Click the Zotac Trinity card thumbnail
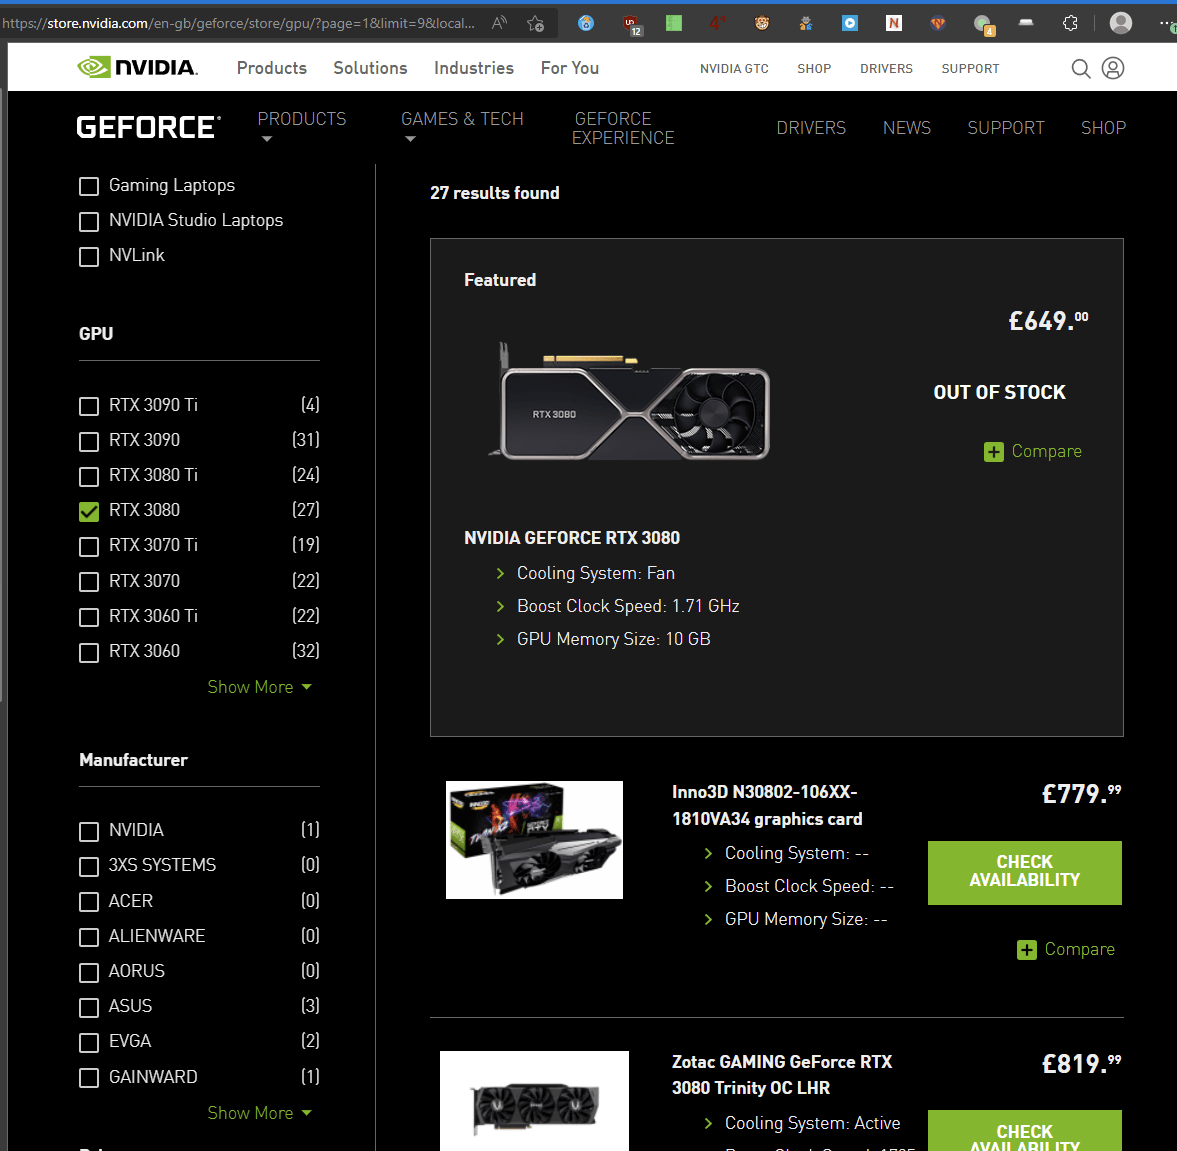The image size is (1177, 1151). pos(534,1101)
